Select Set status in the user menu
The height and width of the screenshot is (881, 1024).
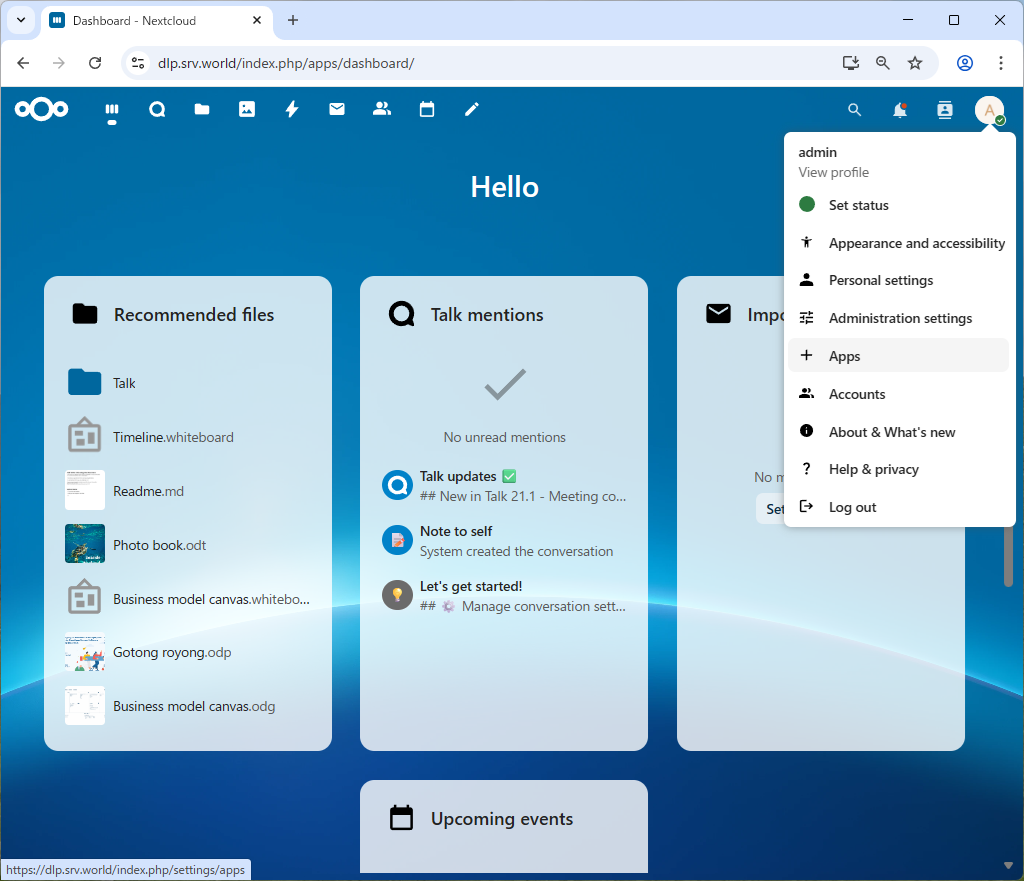pos(858,205)
